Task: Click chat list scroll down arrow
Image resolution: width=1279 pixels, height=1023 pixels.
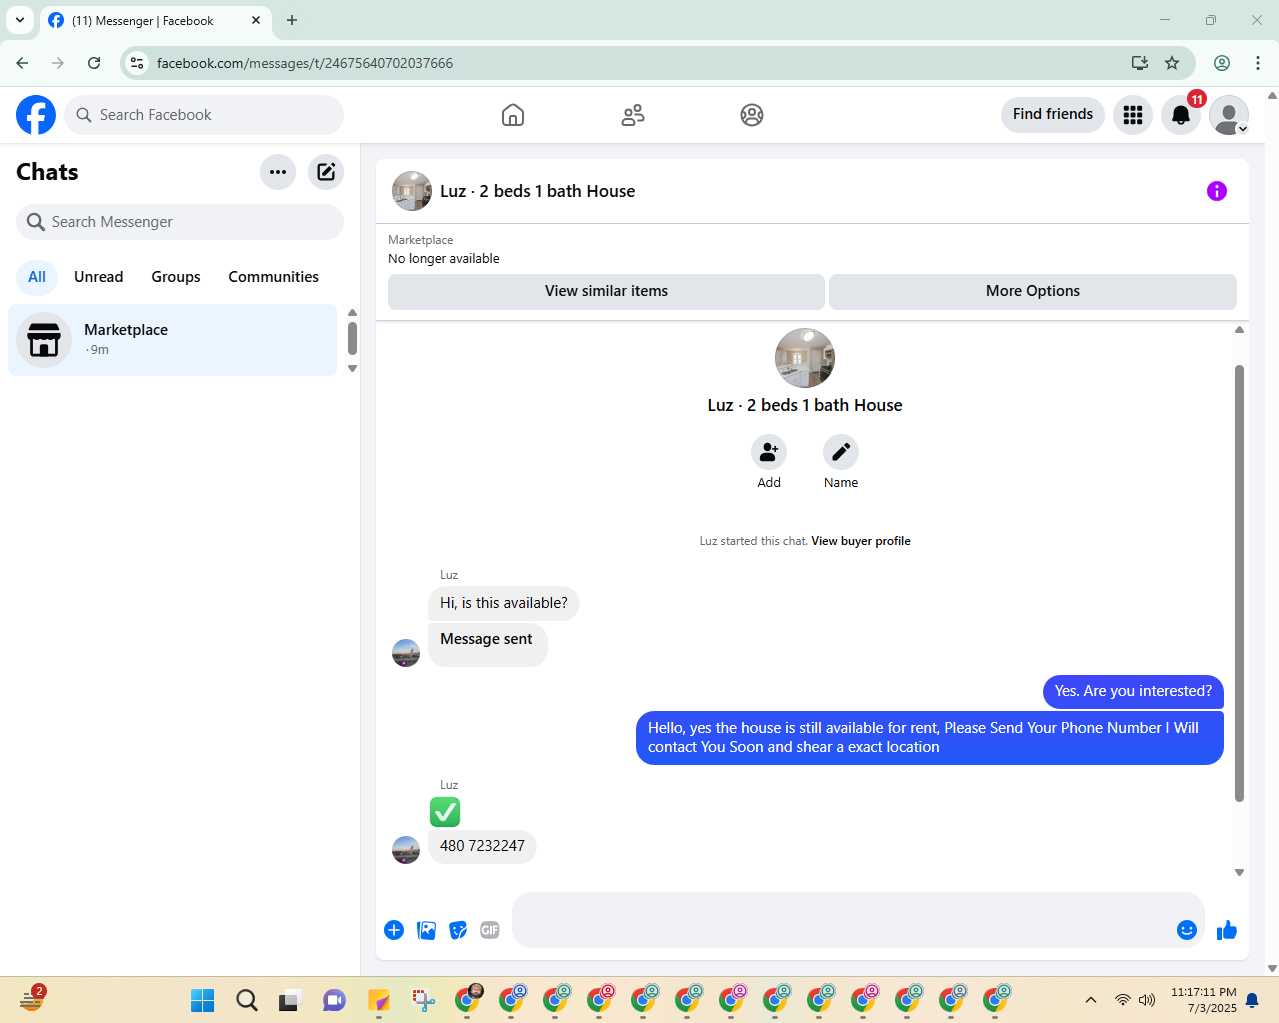Action: point(352,369)
